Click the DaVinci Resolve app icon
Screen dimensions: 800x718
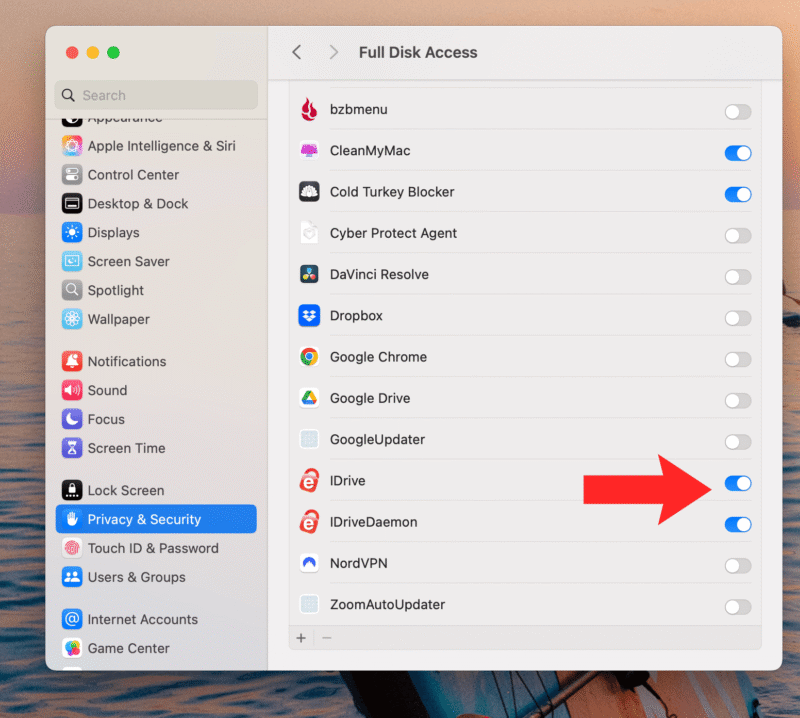(309, 275)
